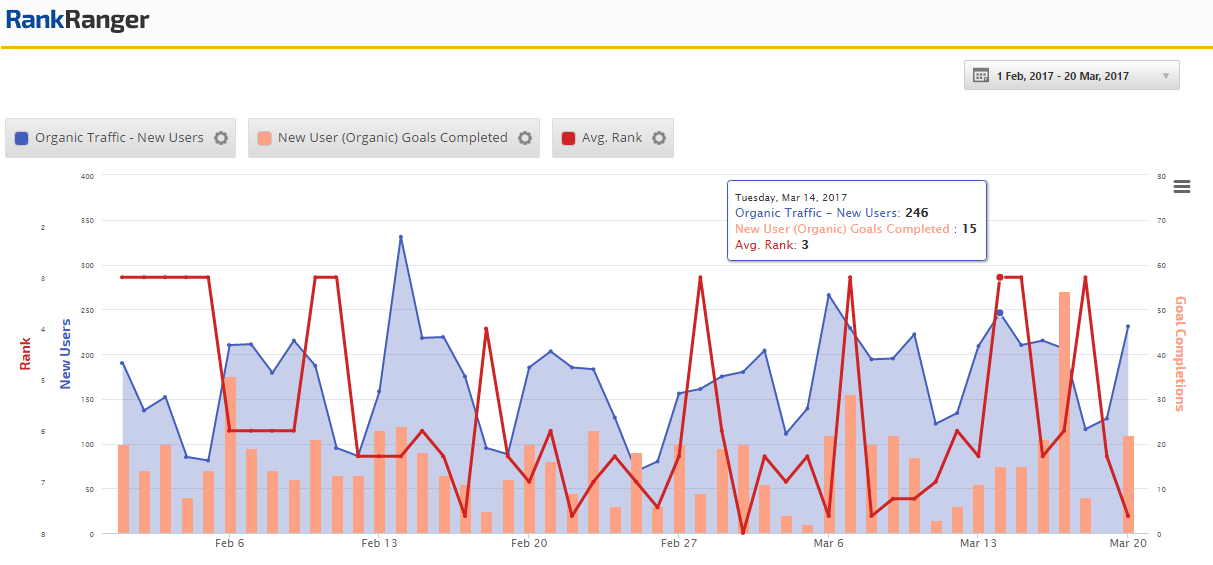1213x565 pixels.
Task: Click the highlighted Mar 14 blue data point
Action: (x=999, y=313)
